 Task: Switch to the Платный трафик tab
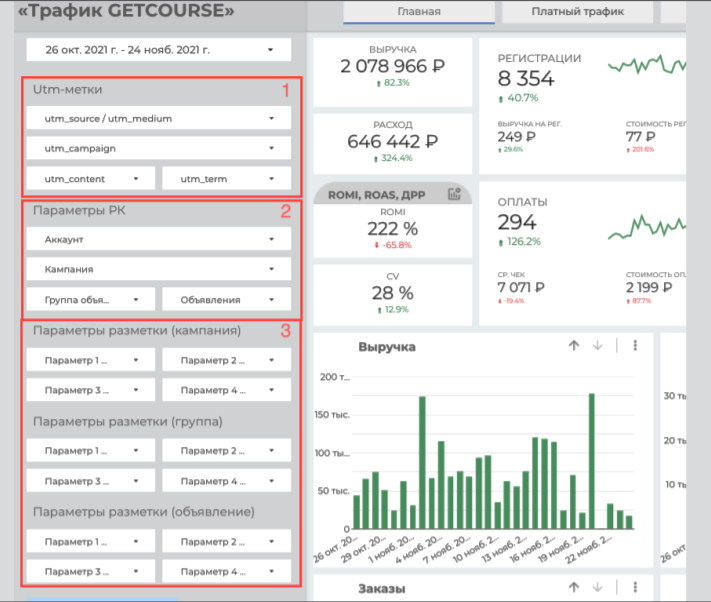[x=578, y=11]
